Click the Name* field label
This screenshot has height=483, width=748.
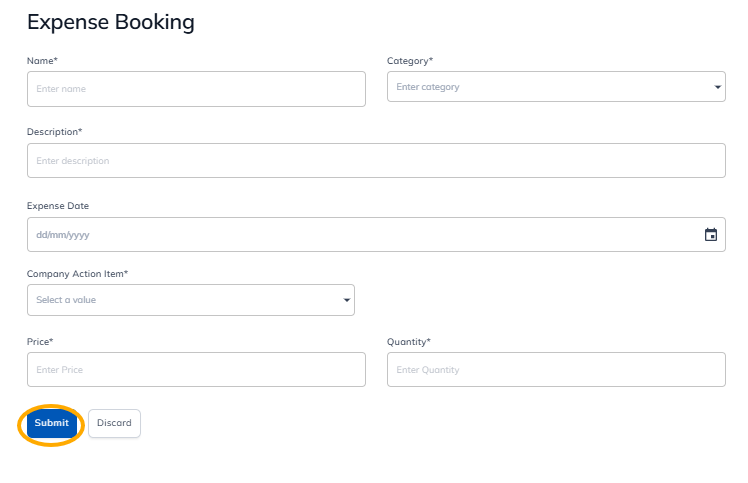pos(42,61)
